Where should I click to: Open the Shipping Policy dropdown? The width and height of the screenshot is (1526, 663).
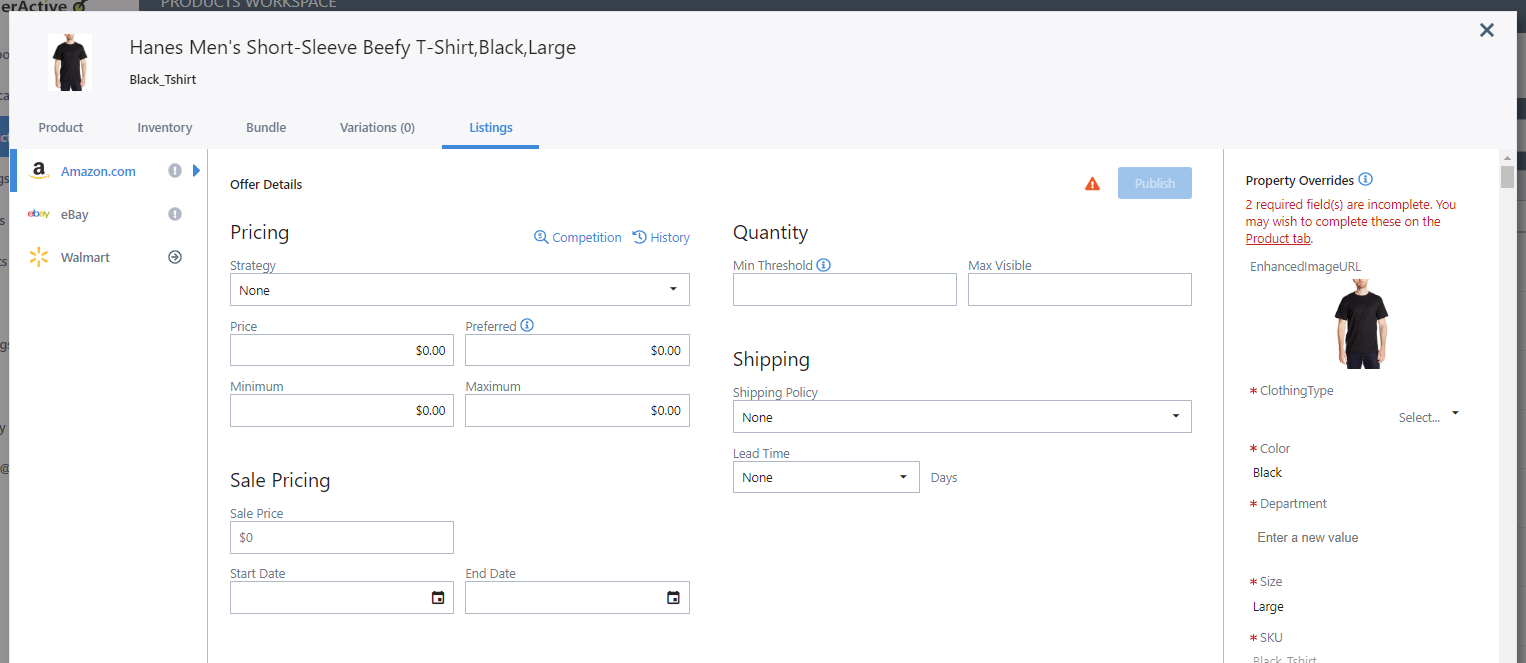[962, 417]
